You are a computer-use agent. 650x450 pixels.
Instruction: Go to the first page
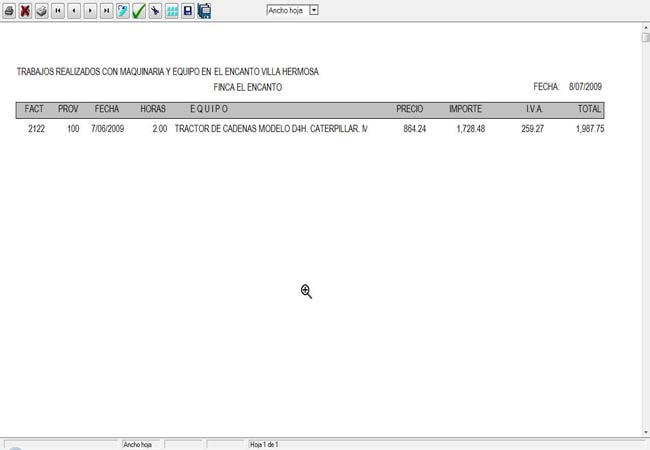[x=58, y=11]
